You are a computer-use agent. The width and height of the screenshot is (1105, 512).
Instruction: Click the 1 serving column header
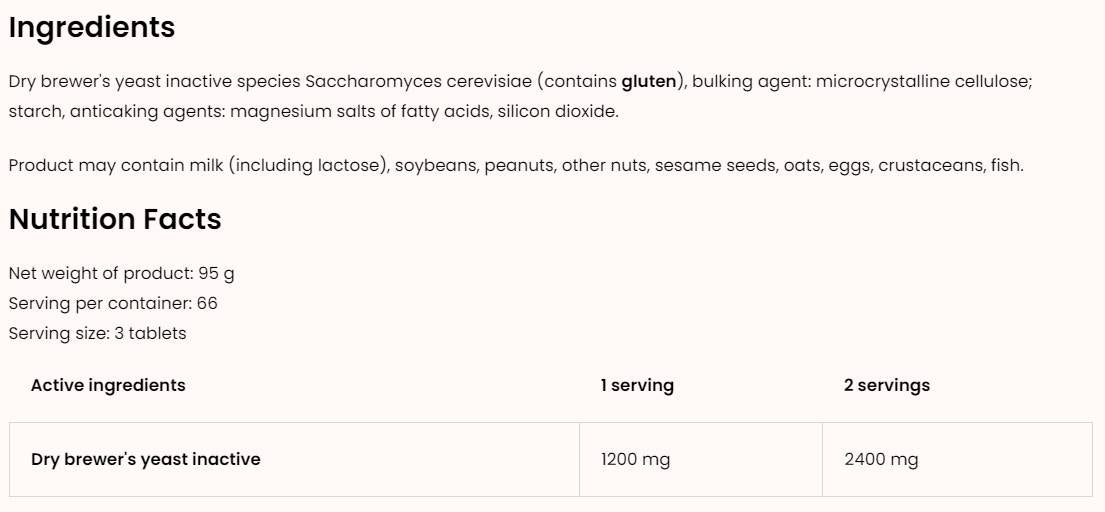click(x=637, y=385)
